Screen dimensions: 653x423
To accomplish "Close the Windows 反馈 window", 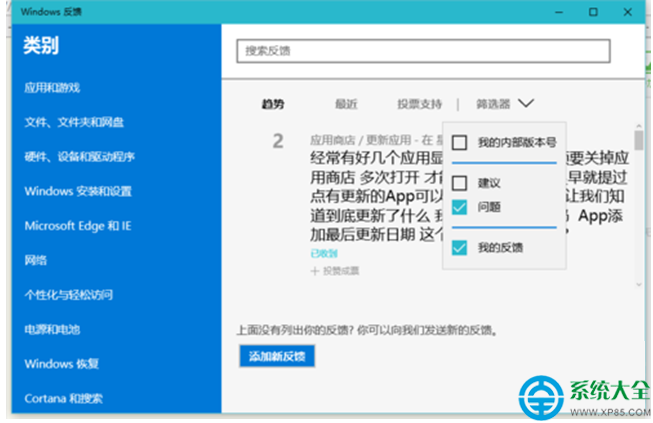I will (628, 12).
